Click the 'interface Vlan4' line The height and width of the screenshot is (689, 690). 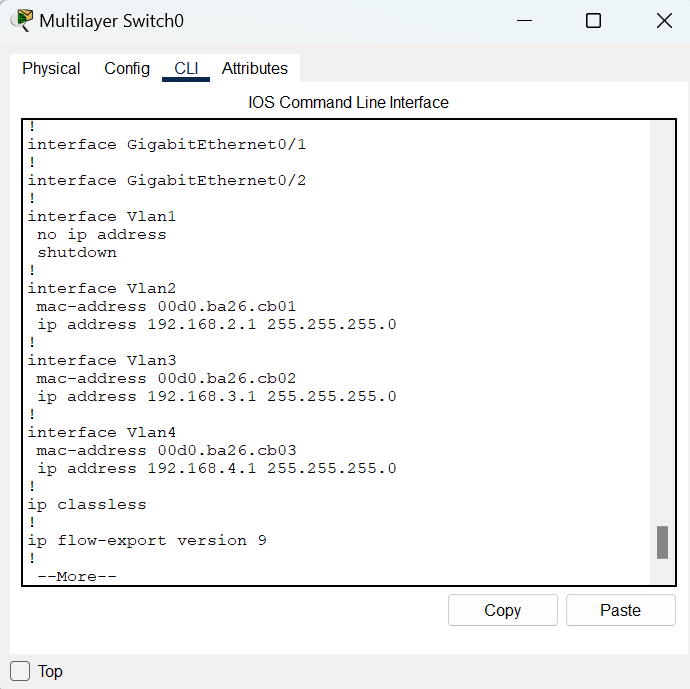102,432
